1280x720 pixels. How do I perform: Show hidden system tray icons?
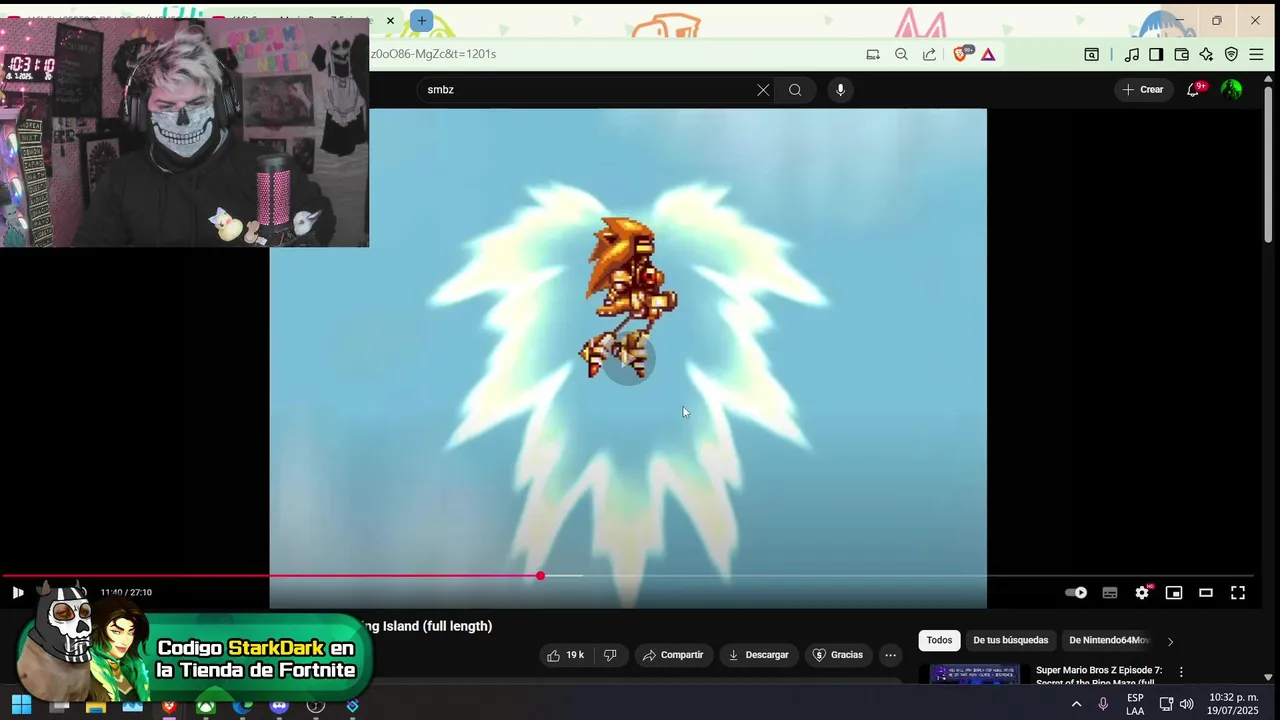click(x=1076, y=704)
